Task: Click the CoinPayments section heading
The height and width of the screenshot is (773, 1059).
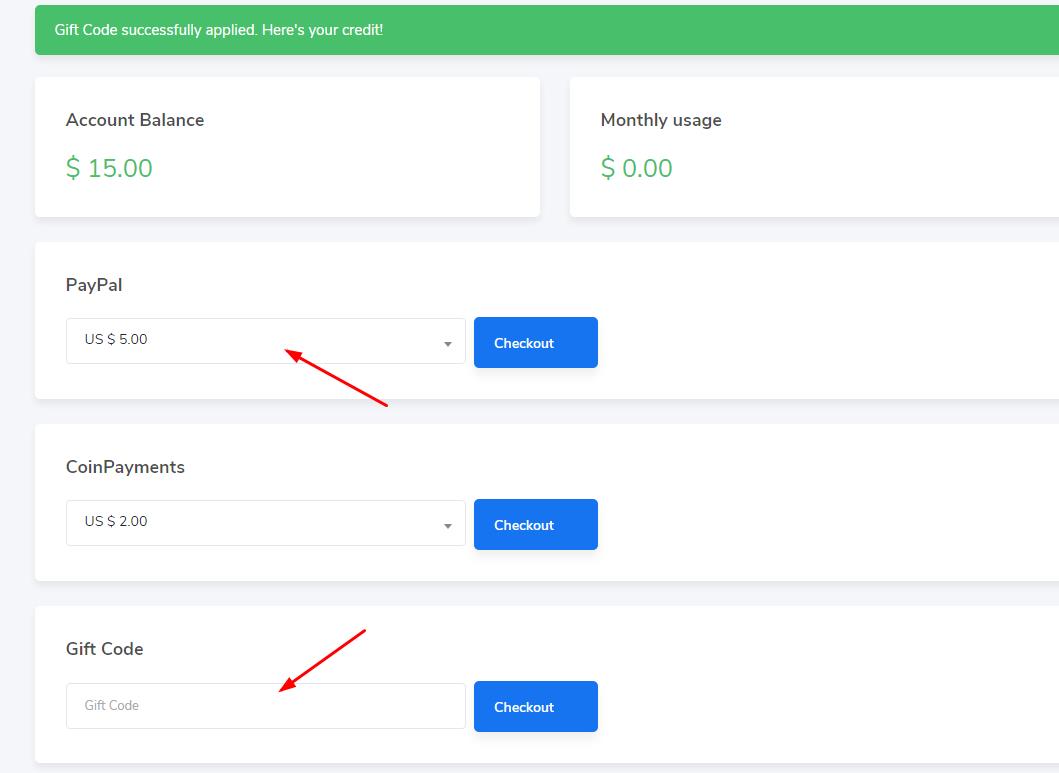Action: [125, 467]
